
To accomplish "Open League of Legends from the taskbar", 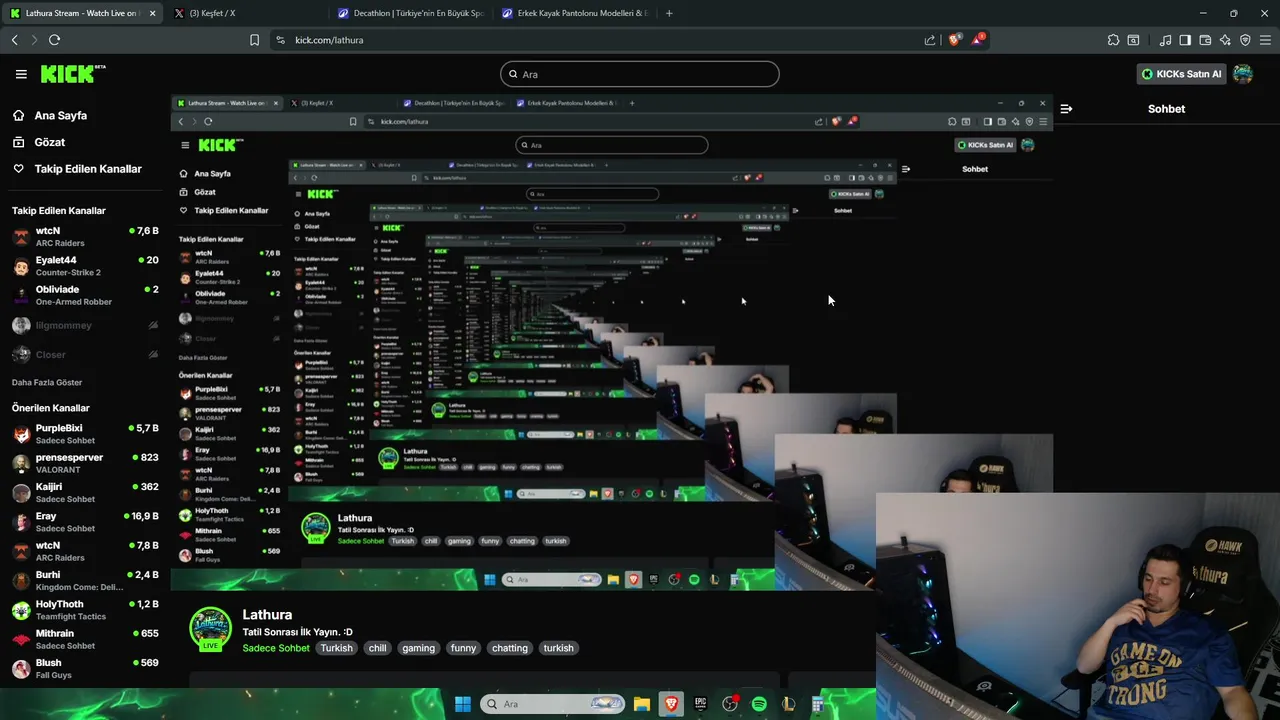I will click(788, 704).
